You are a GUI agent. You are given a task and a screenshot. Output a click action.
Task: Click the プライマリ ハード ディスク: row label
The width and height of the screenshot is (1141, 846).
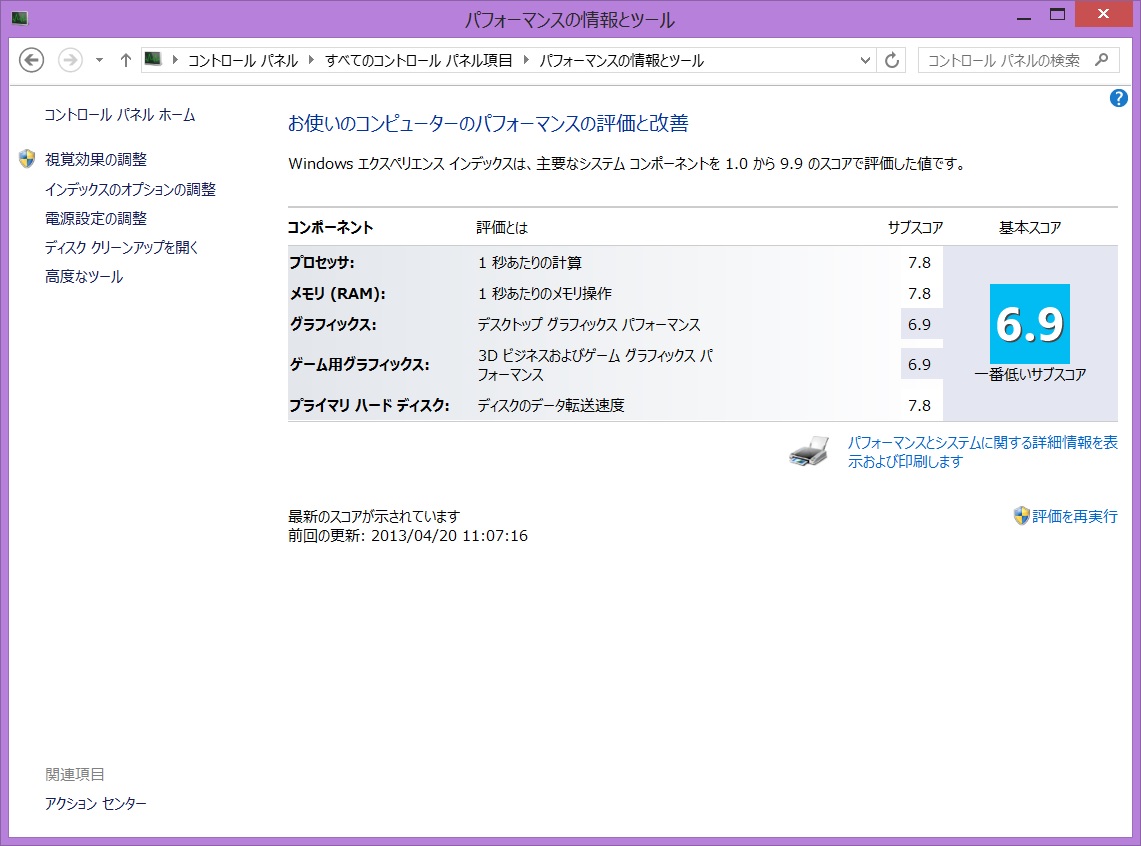[369, 405]
